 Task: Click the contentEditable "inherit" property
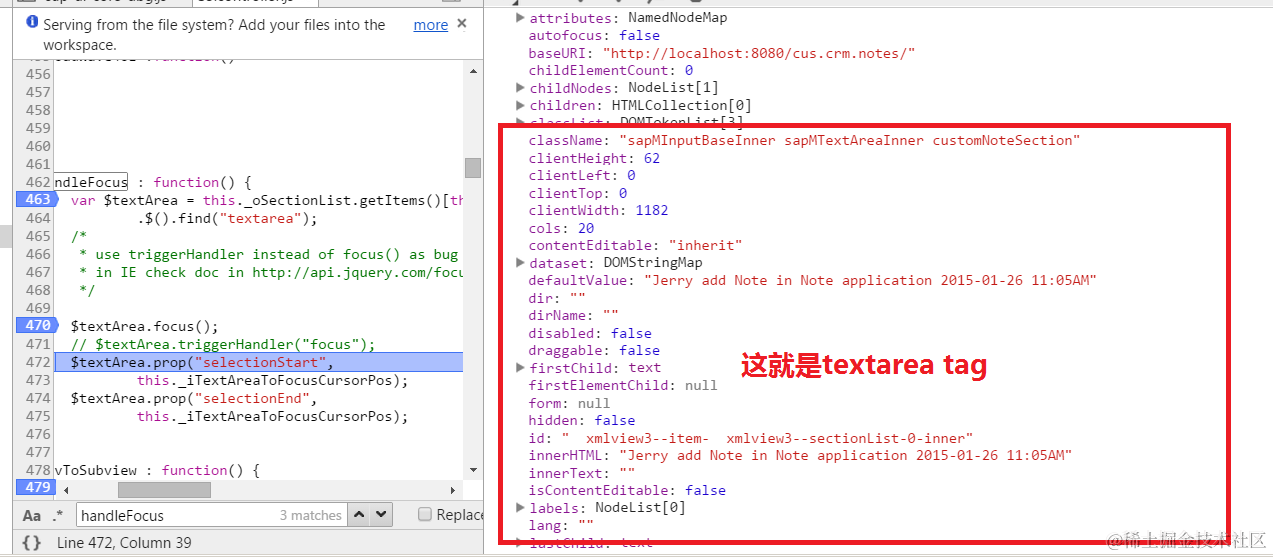[635, 246]
